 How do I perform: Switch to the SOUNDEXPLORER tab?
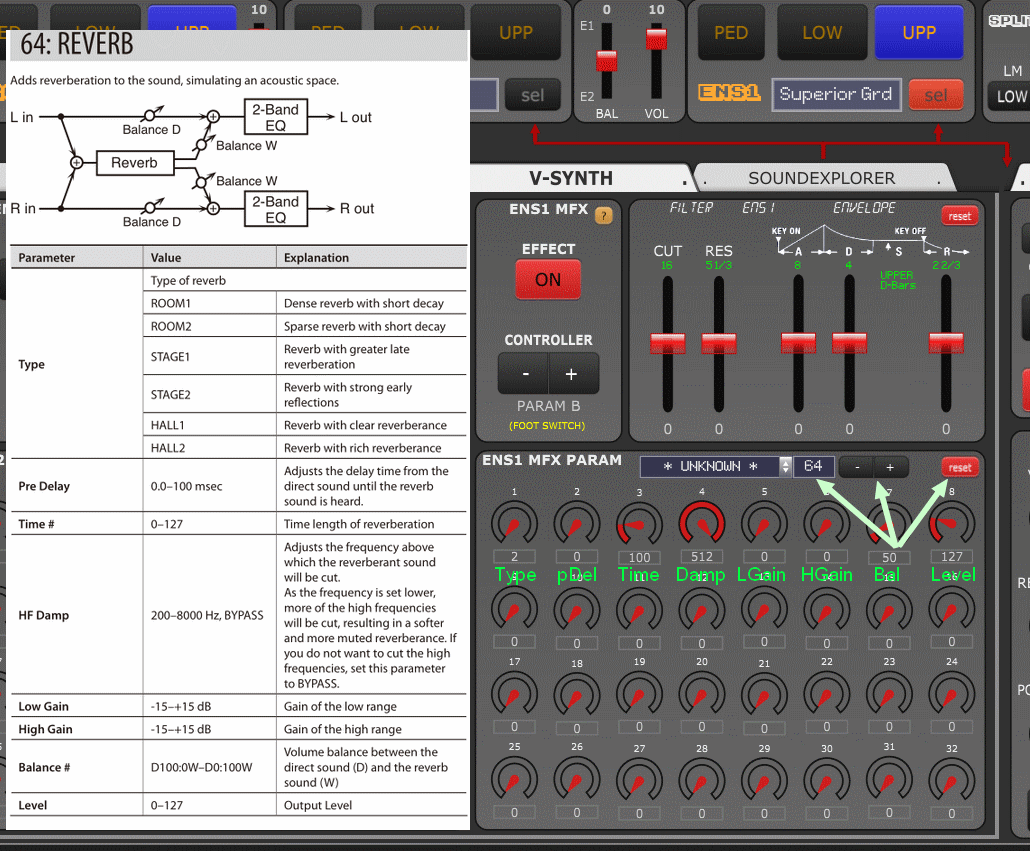pyautogui.click(x=821, y=178)
